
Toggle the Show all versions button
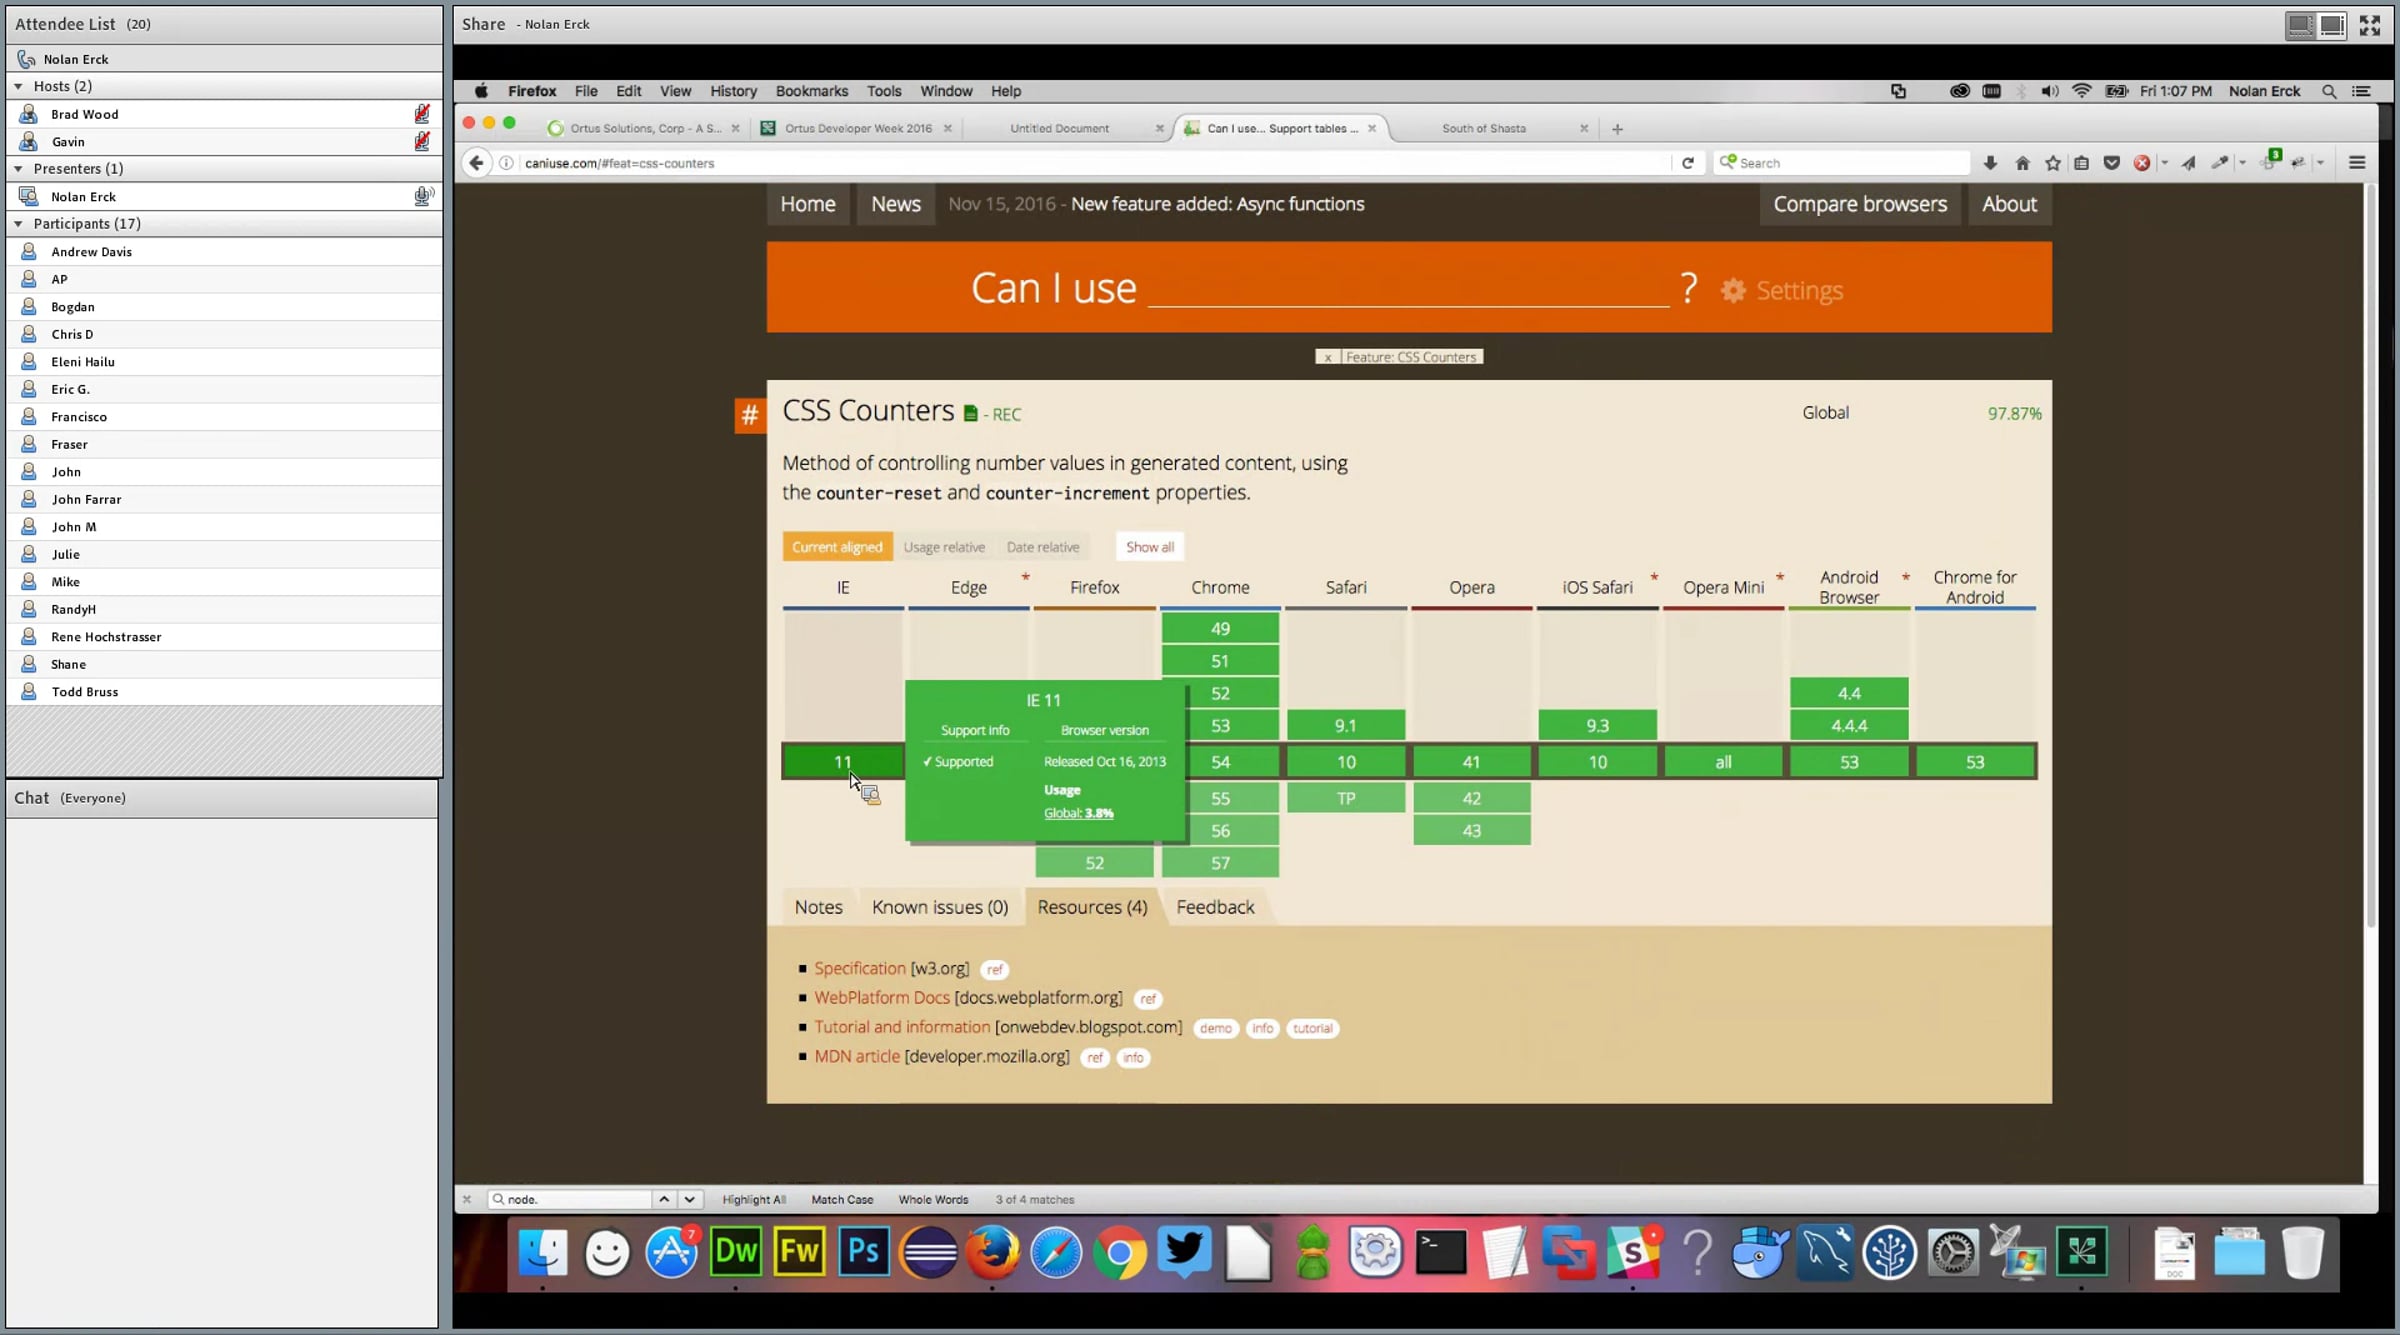(x=1150, y=547)
